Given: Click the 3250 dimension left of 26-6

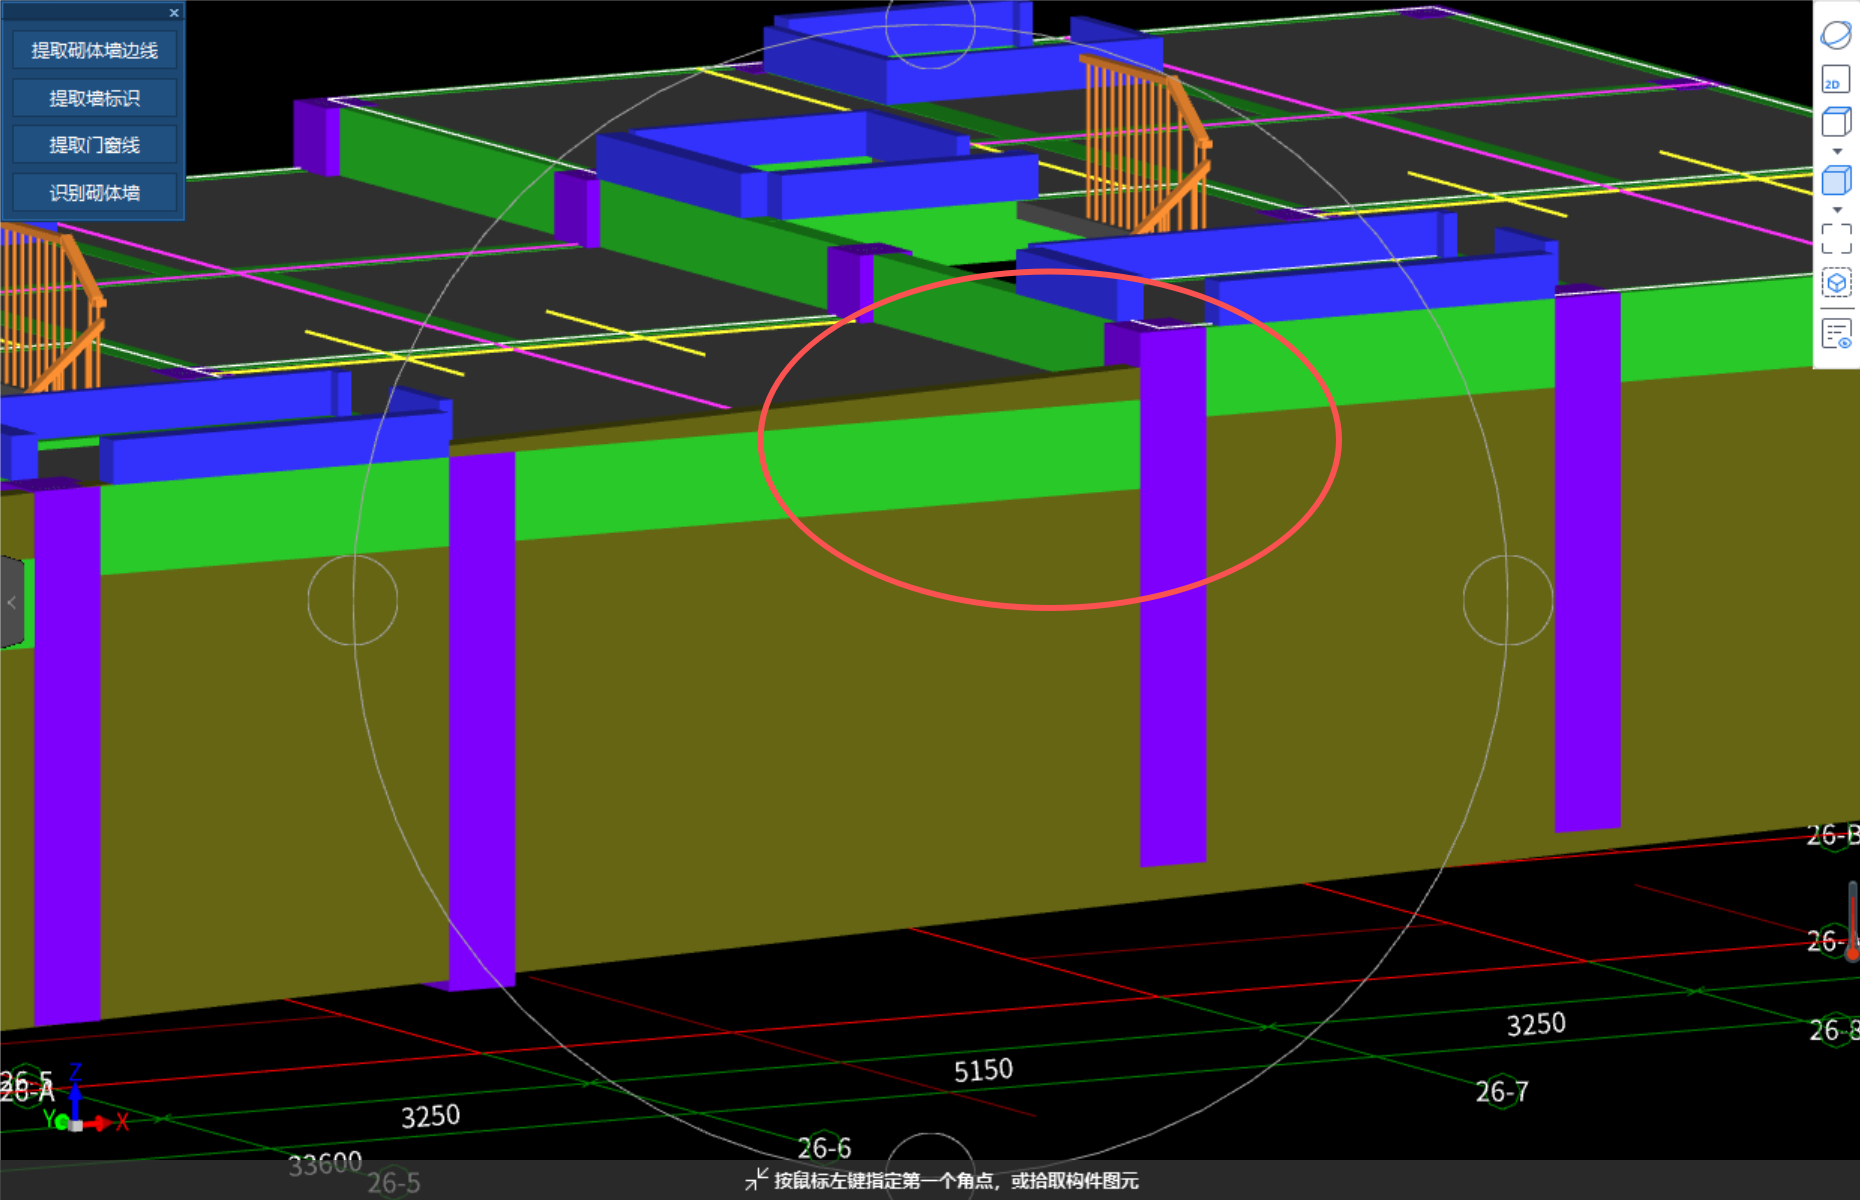Looking at the screenshot, I should click(x=430, y=1116).
